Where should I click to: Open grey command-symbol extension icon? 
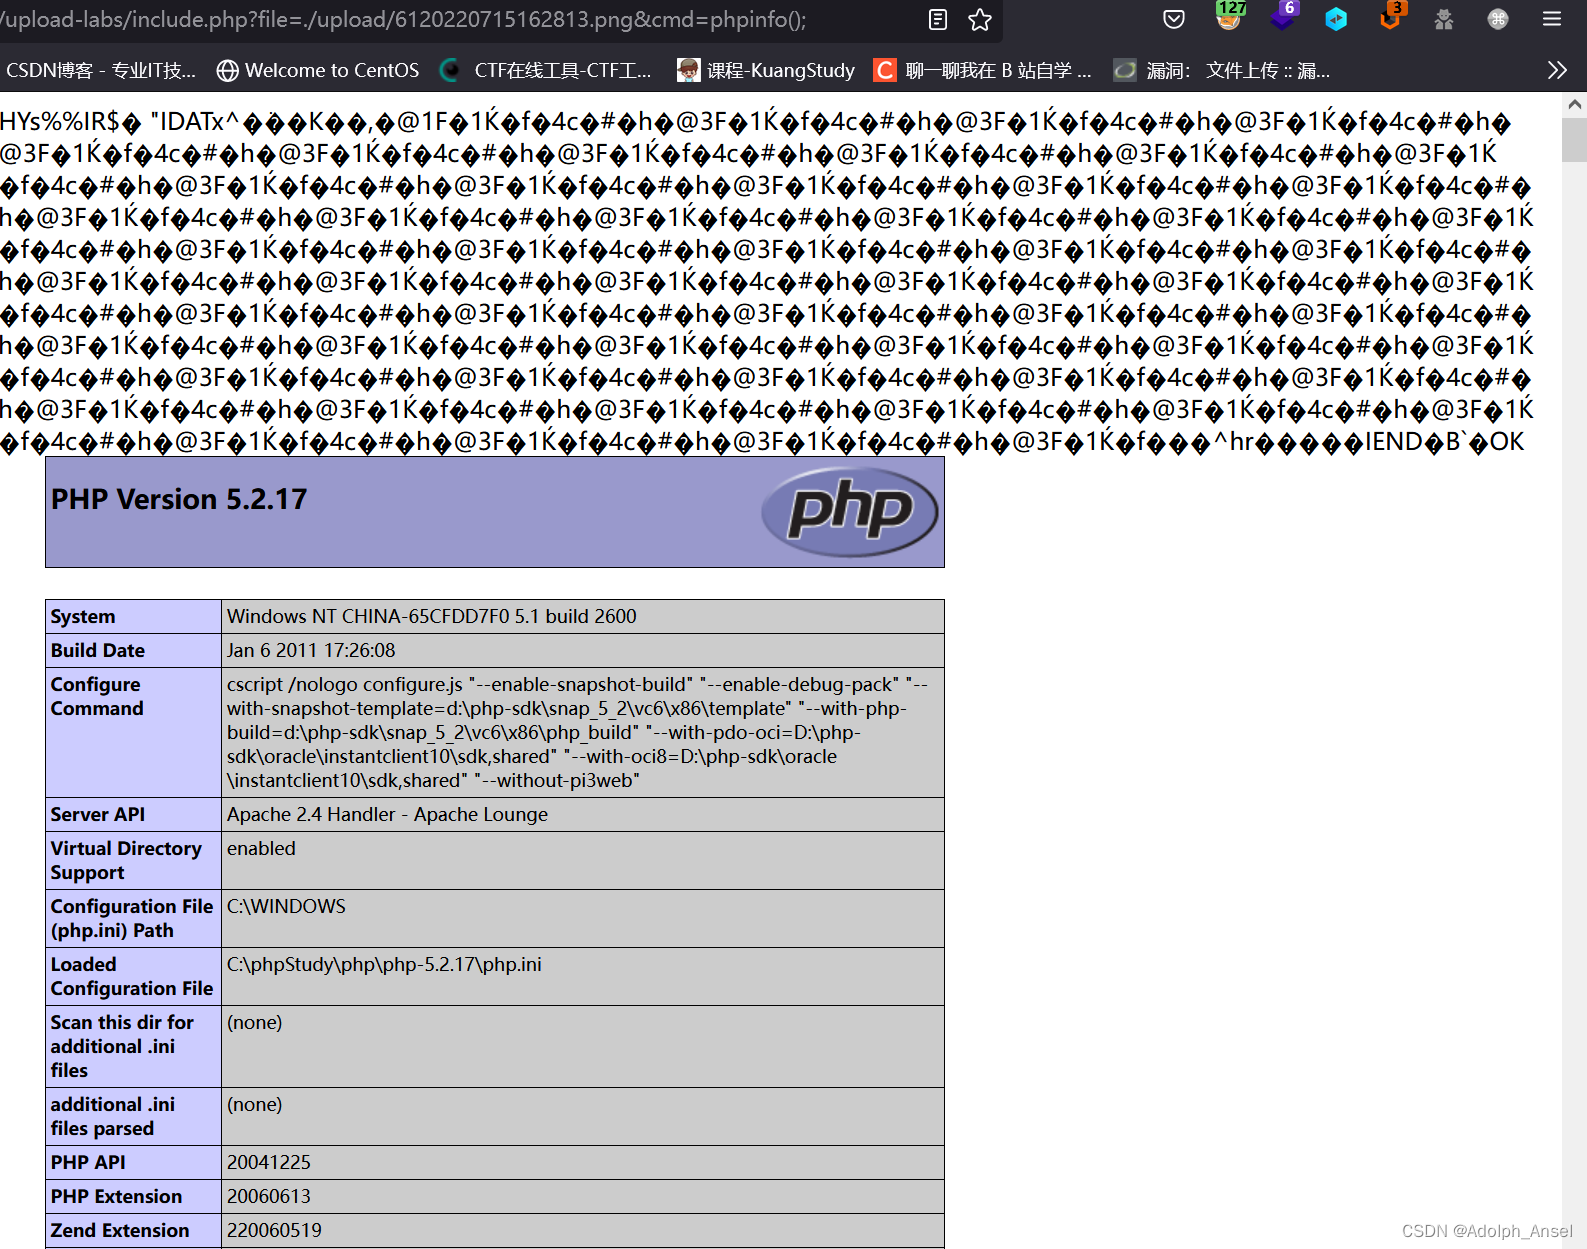click(1498, 19)
